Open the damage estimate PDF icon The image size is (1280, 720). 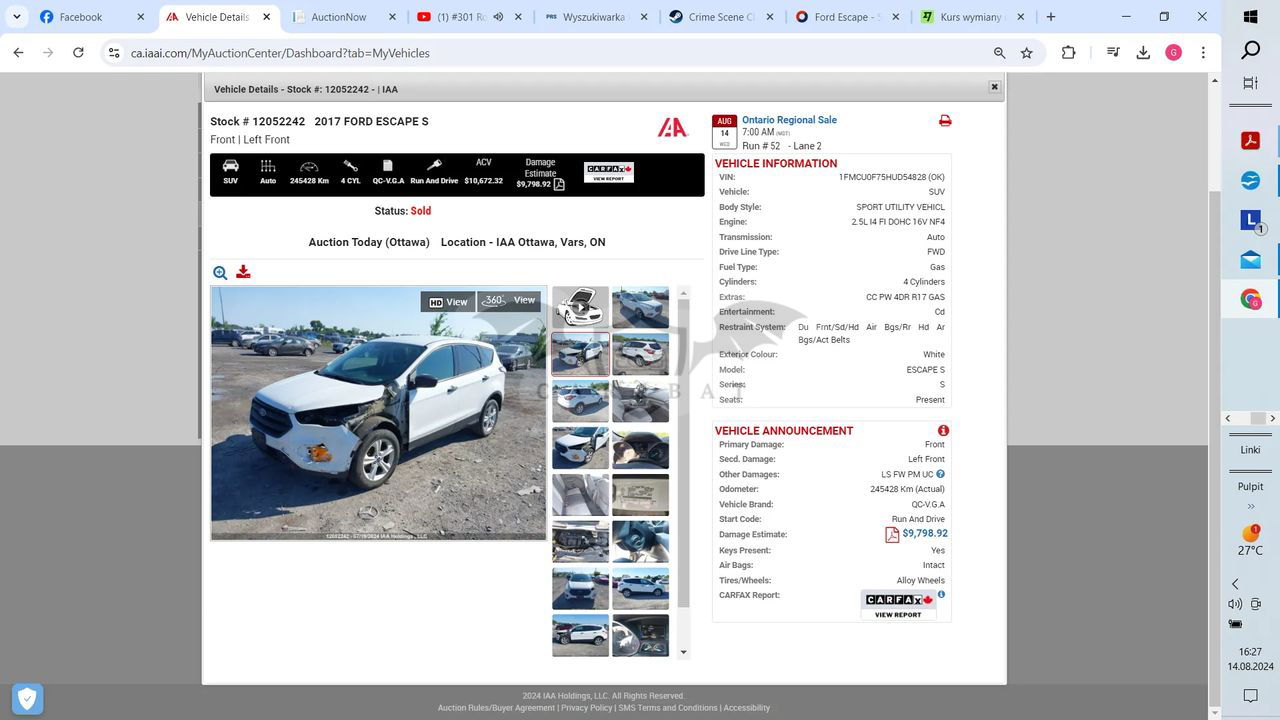[x=892, y=535]
